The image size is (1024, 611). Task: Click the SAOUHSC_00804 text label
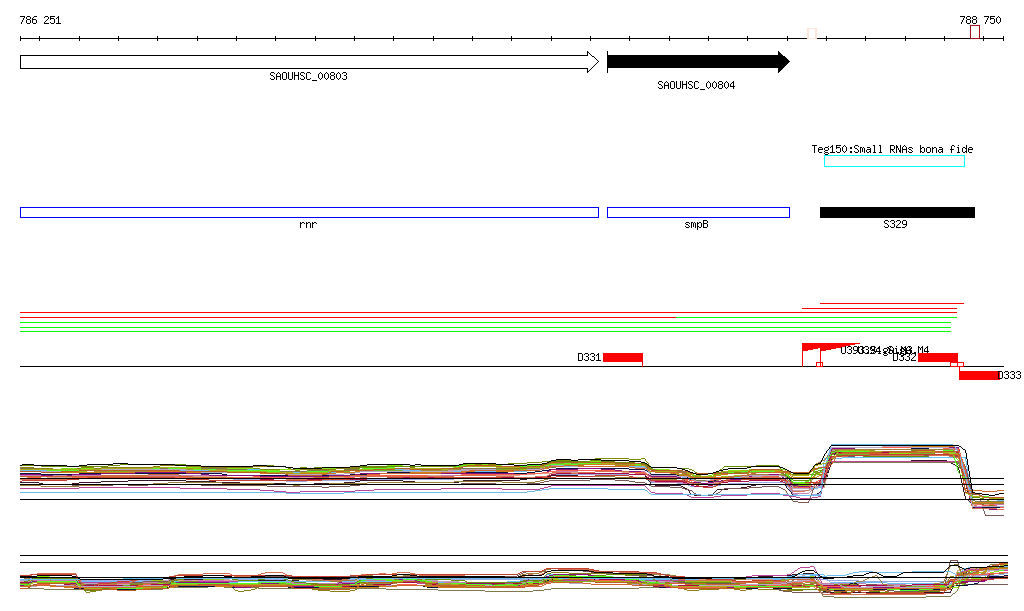(696, 86)
